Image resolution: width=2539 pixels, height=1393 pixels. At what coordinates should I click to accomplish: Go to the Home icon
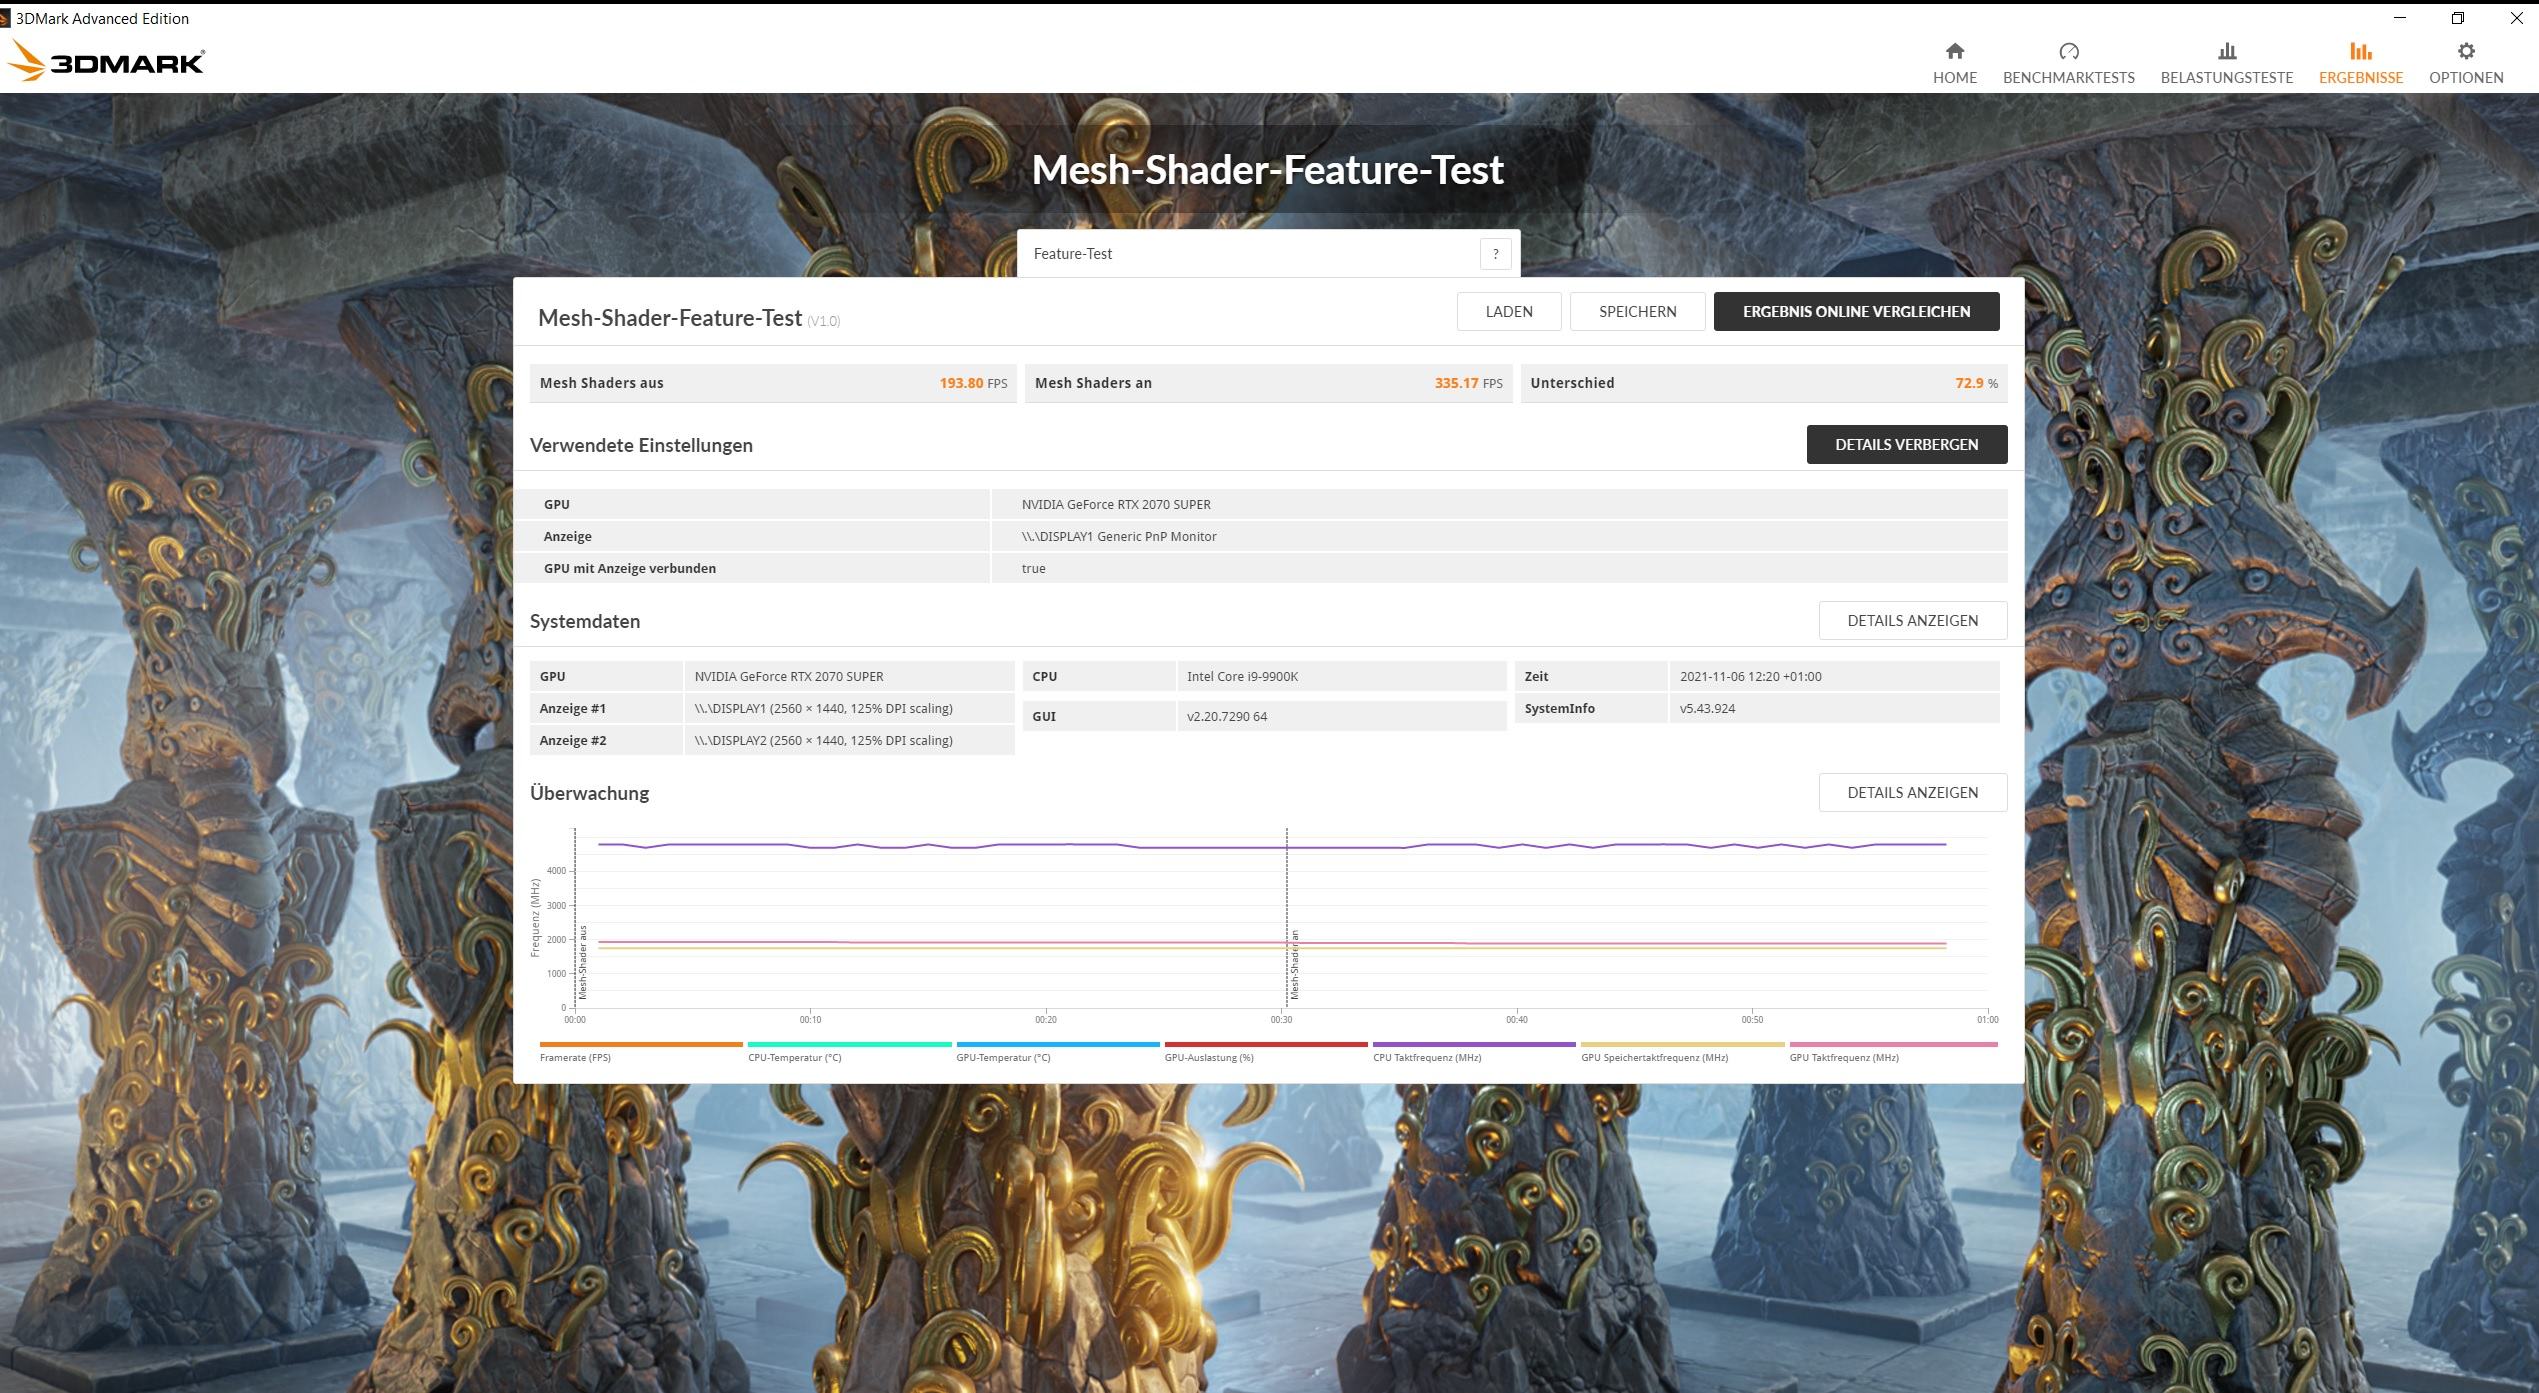coord(1954,51)
